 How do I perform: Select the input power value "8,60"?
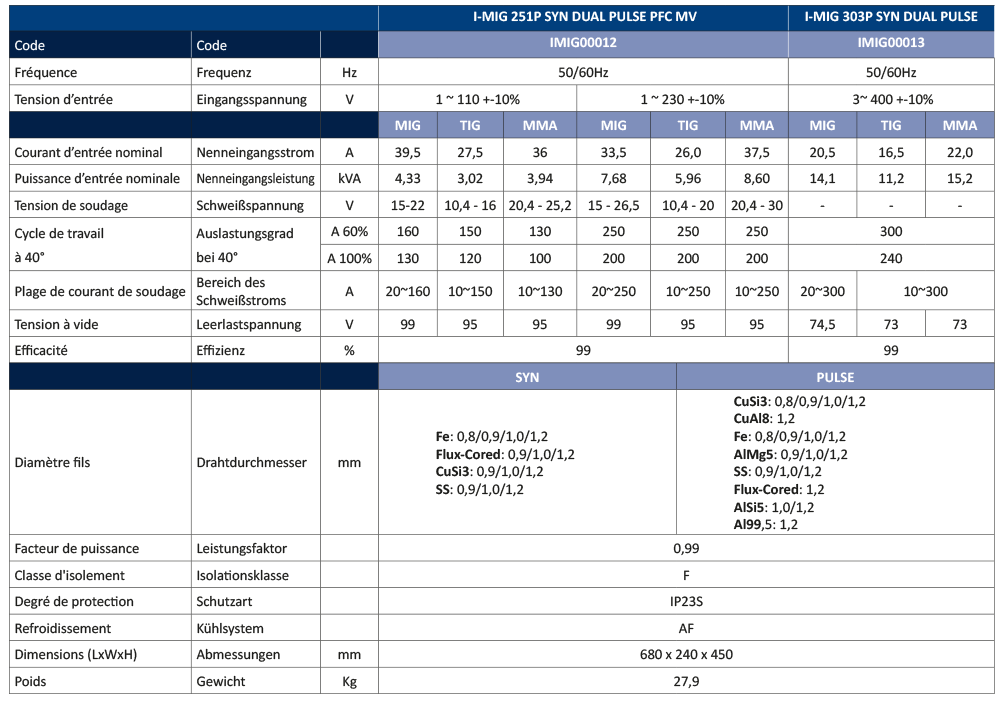point(757,179)
